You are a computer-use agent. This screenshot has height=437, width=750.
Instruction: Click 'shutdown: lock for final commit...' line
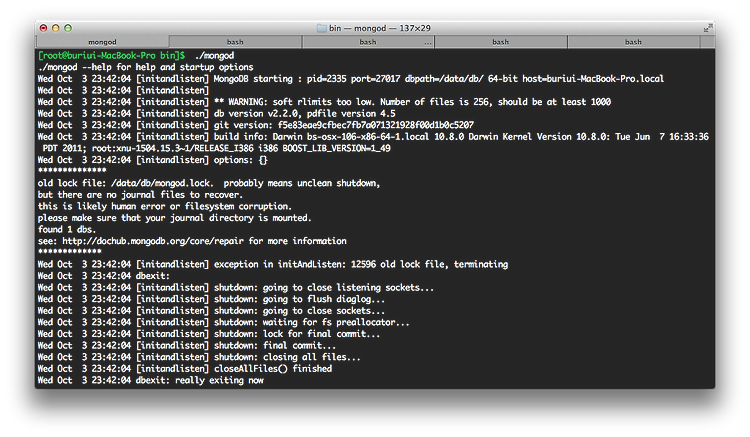tap(209, 334)
